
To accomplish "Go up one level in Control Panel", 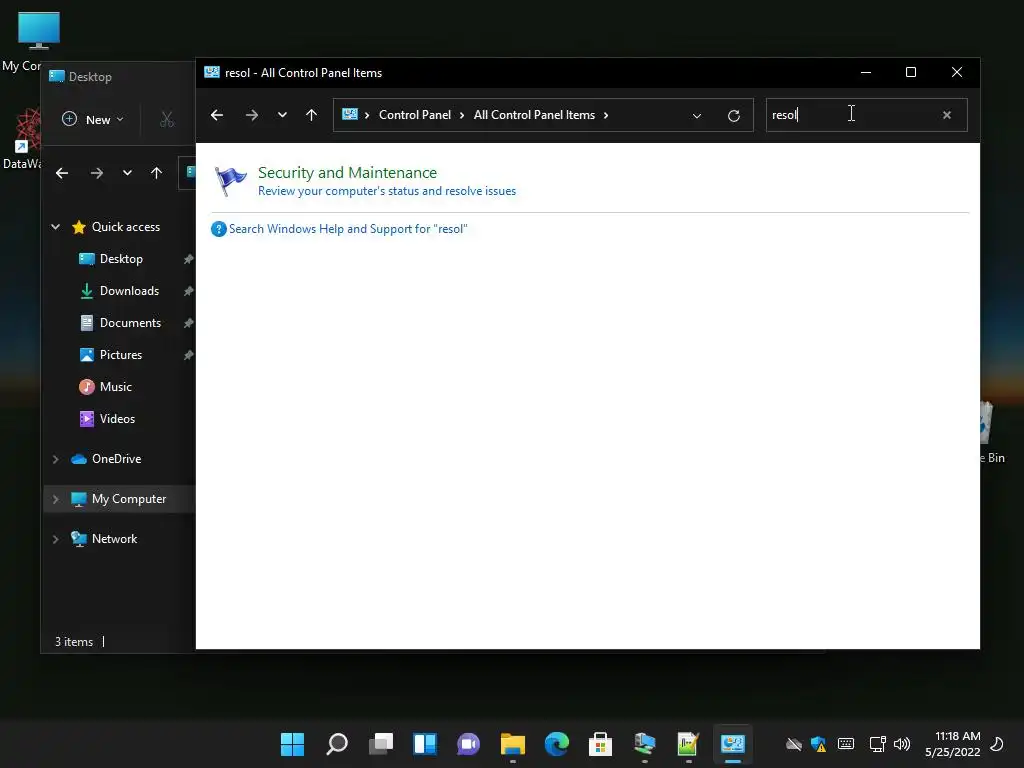I will [312, 116].
